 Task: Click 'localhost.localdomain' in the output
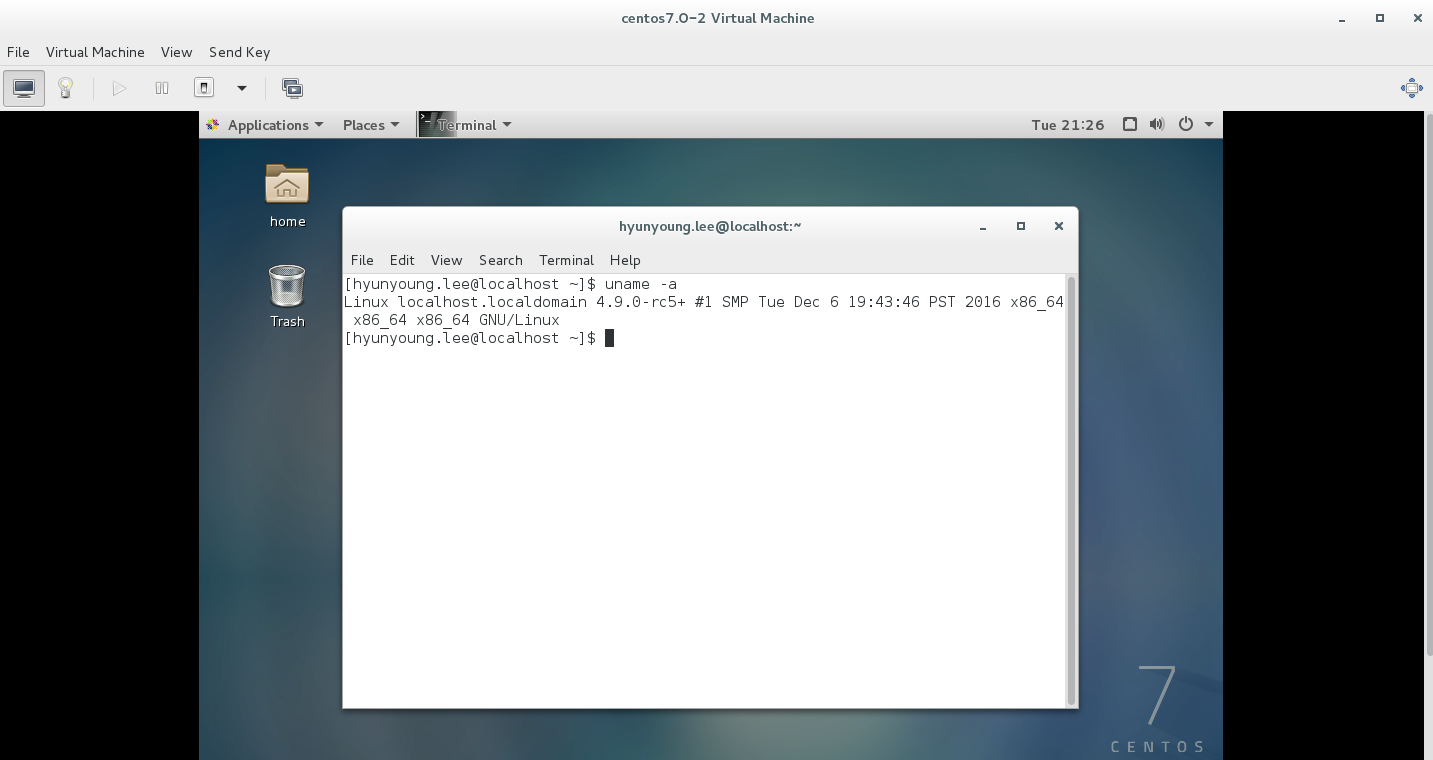pyautogui.click(x=492, y=302)
